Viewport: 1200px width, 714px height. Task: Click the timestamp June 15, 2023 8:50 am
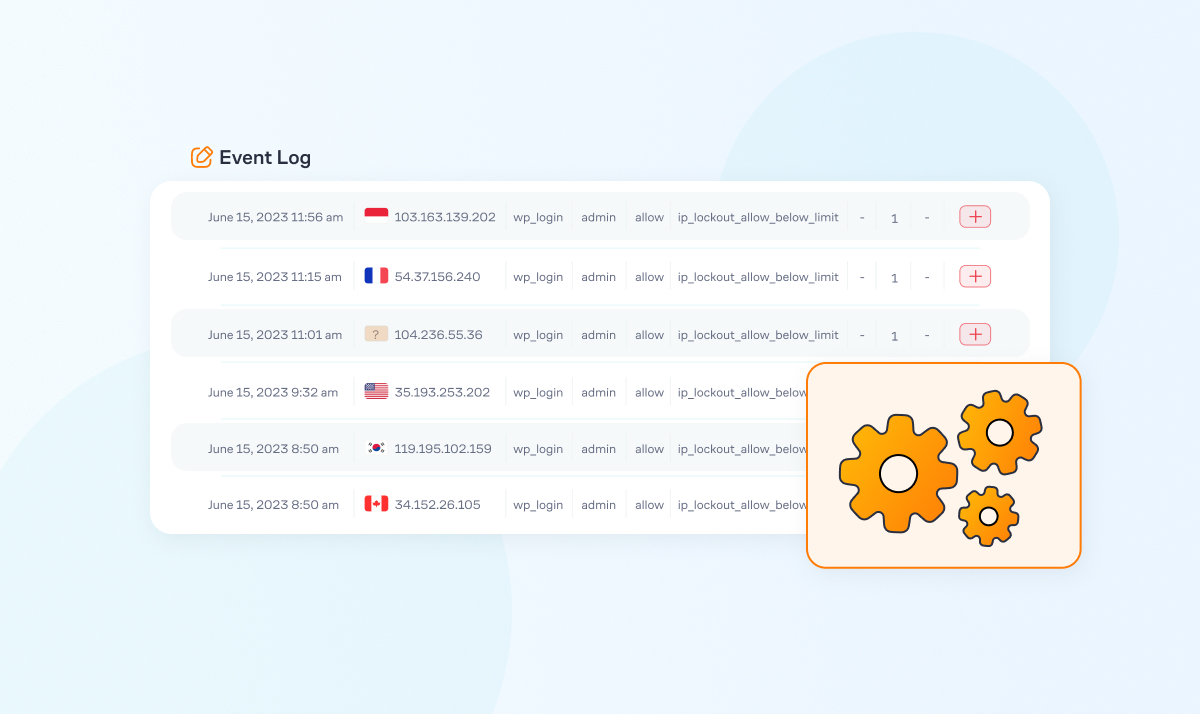[x=274, y=504]
